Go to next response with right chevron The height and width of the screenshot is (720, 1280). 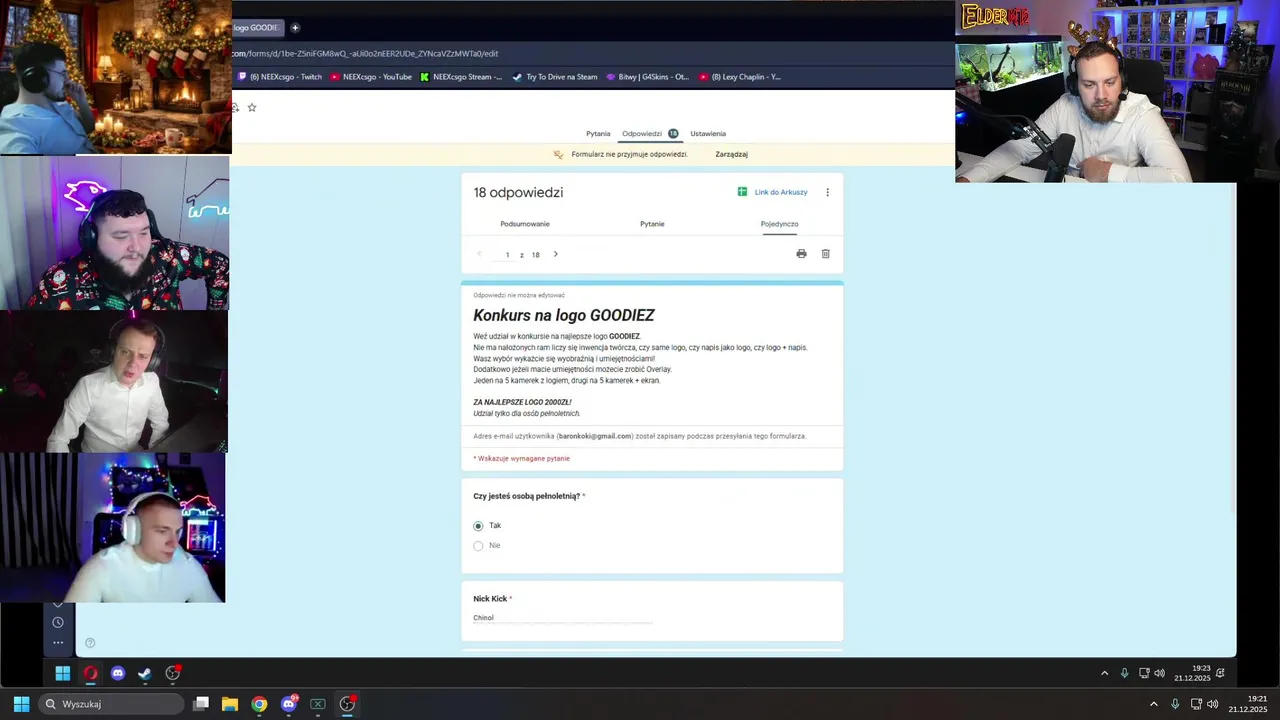point(556,254)
